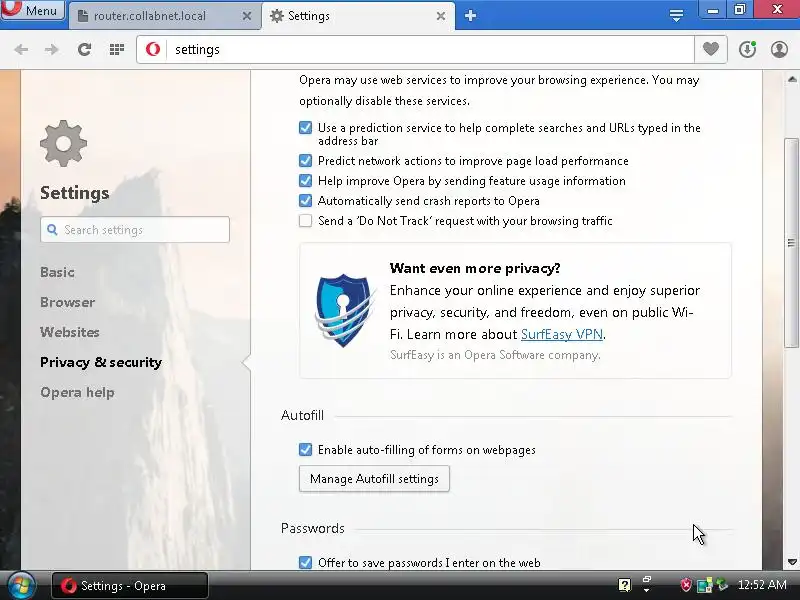800x600 pixels.
Task: Click the 12:52 AM clock
Action: (x=762, y=585)
